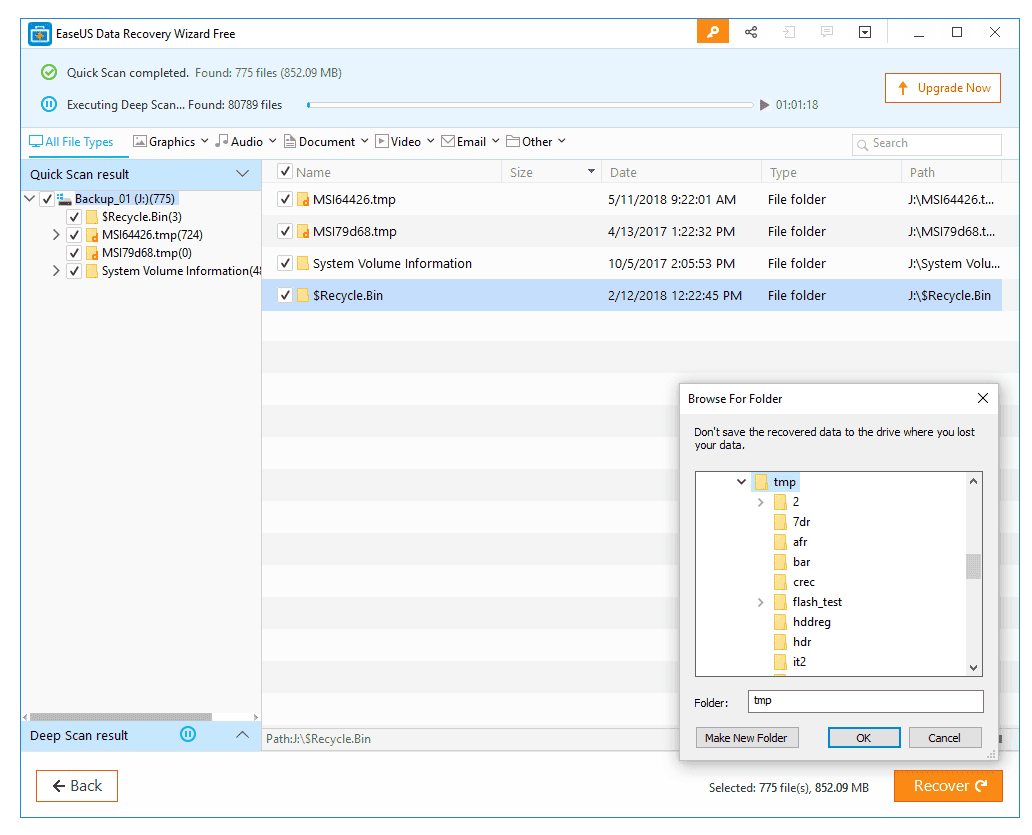Resume scan with the play button by timer
This screenshot has height=835, width=1032.
pos(764,105)
